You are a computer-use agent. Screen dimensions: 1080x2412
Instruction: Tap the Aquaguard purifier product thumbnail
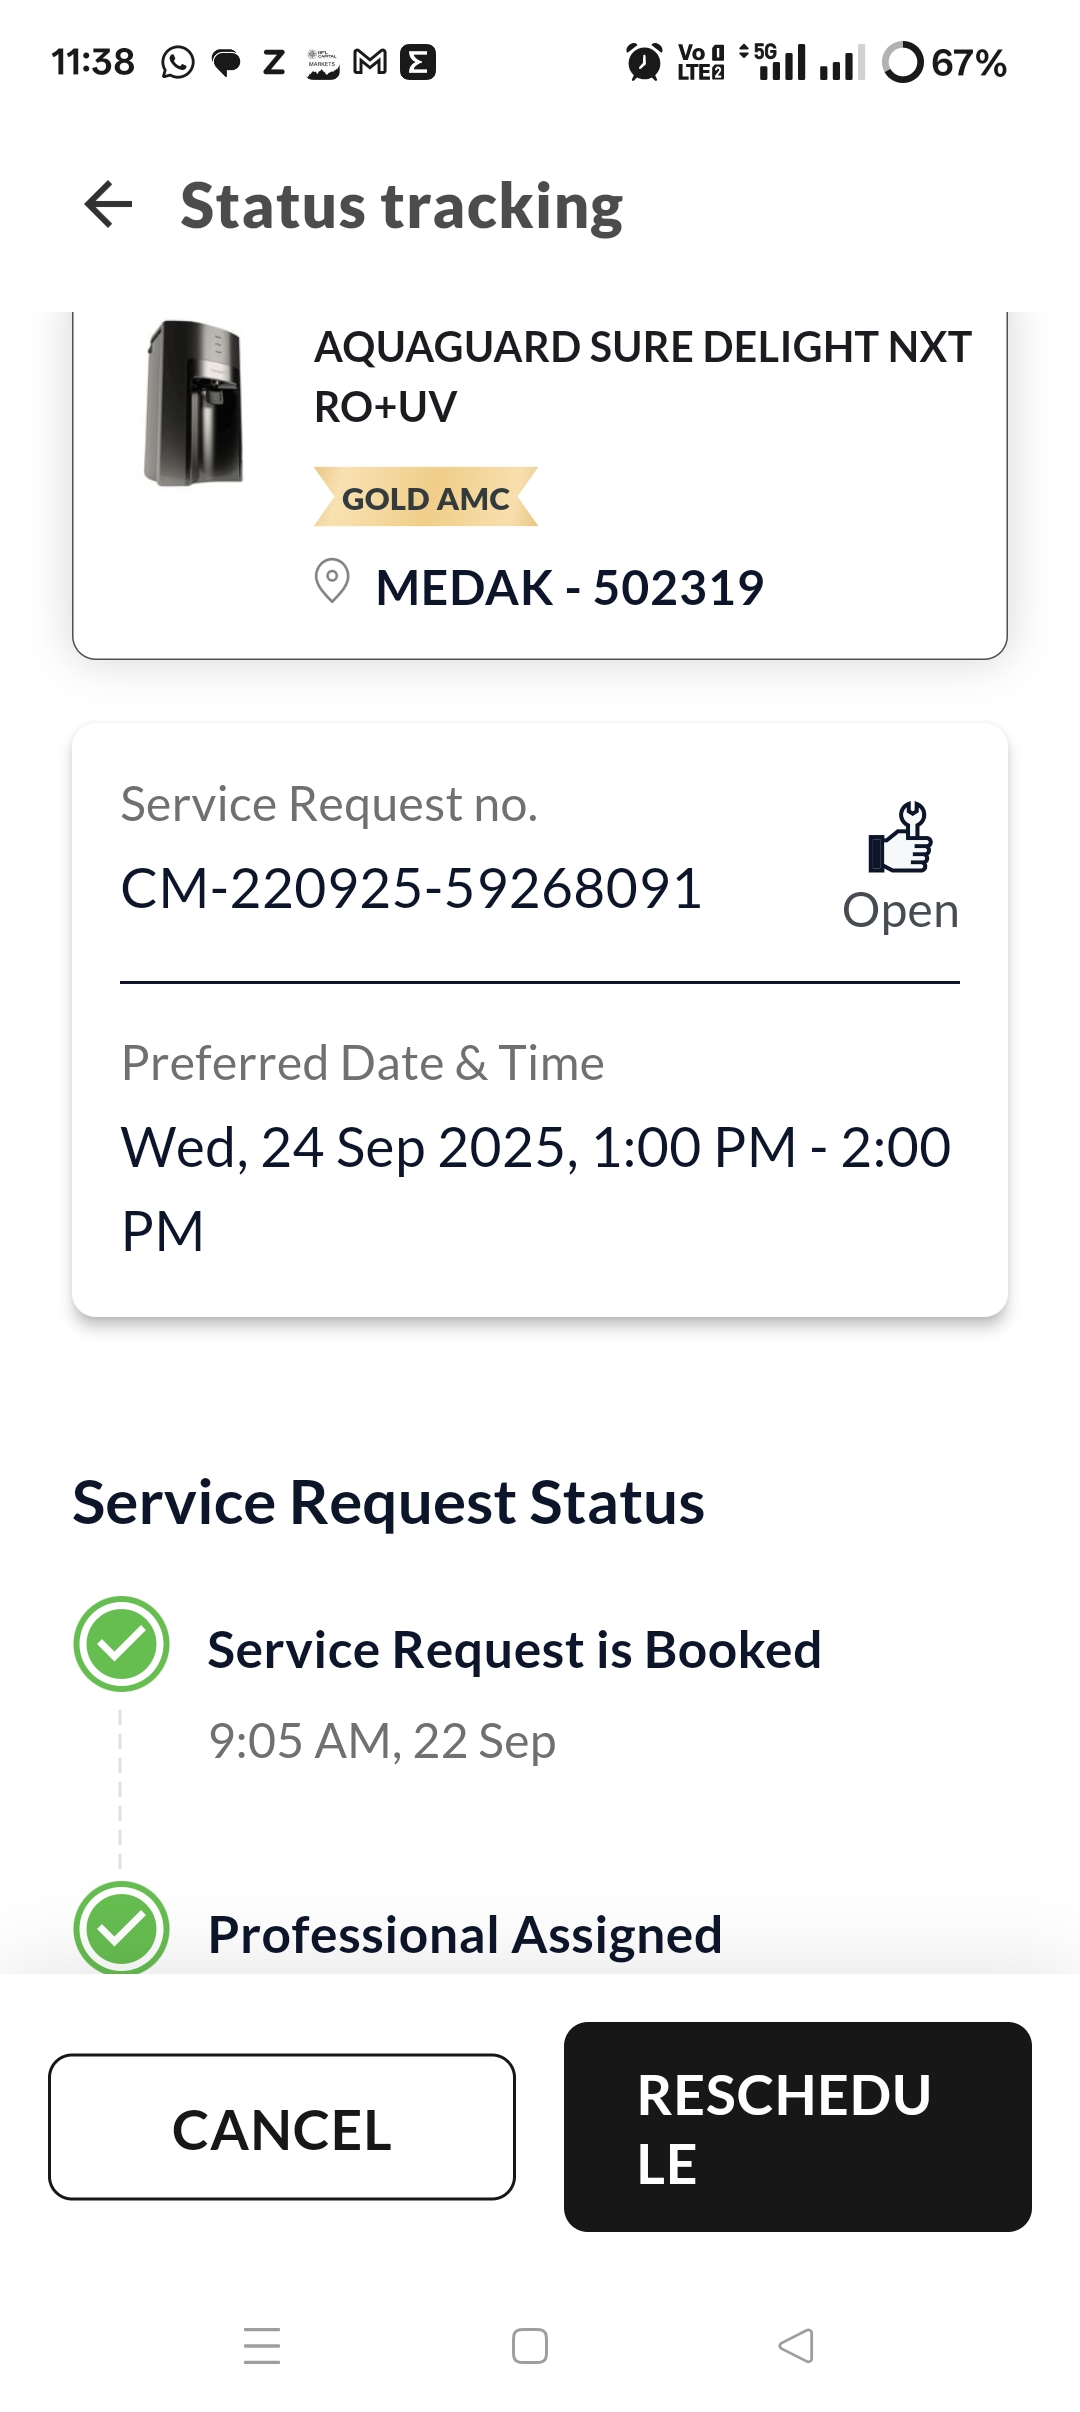pos(194,404)
